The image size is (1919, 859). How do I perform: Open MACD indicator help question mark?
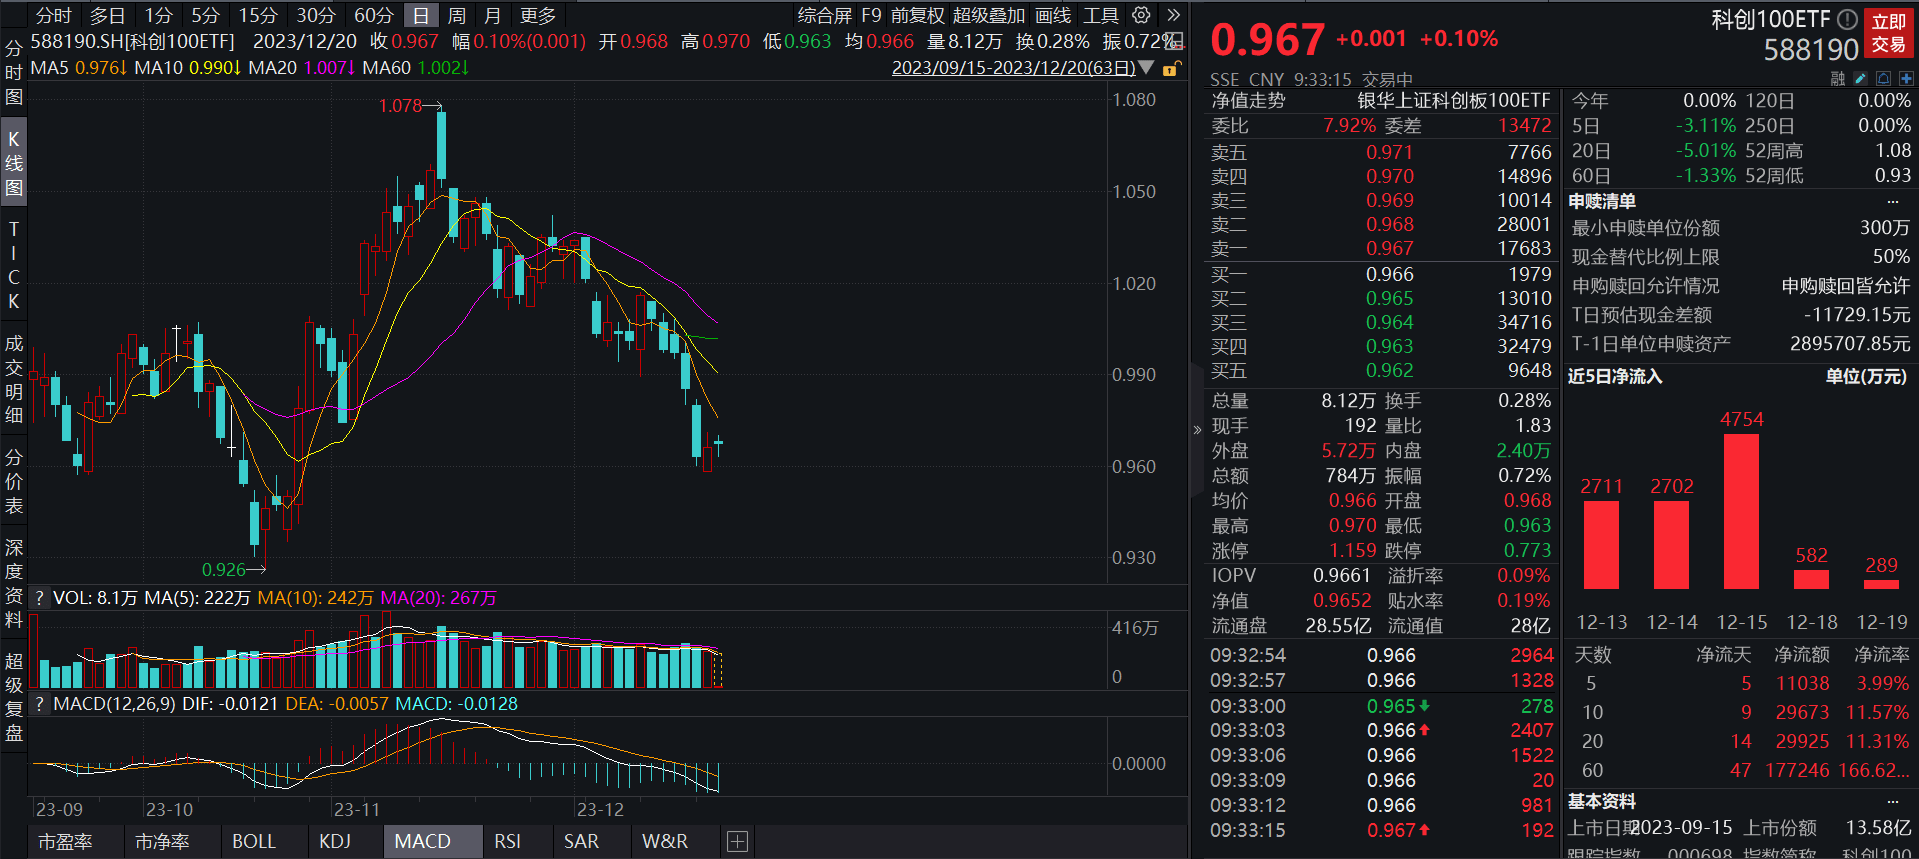[39, 704]
